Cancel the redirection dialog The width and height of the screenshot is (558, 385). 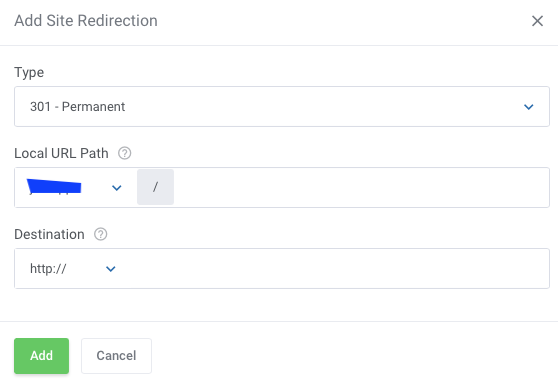tap(116, 356)
